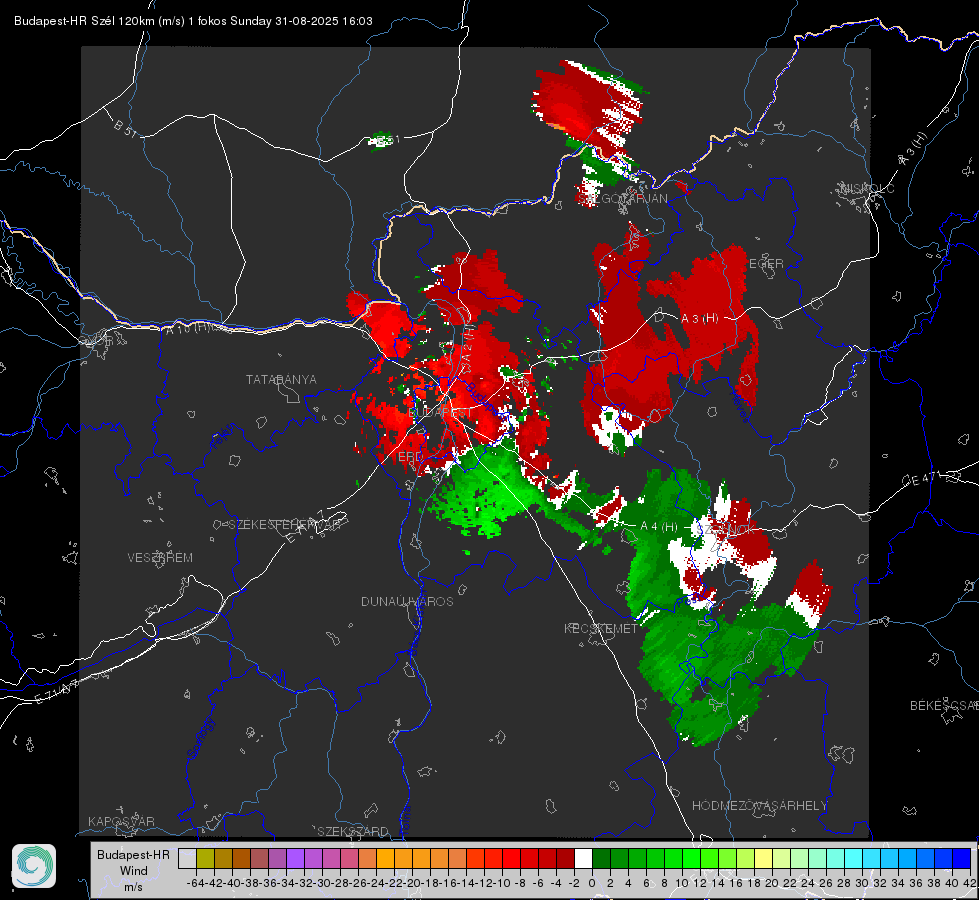Viewport: 979px width, 900px height.
Task: Select the EGER city label
Action: [x=766, y=264]
